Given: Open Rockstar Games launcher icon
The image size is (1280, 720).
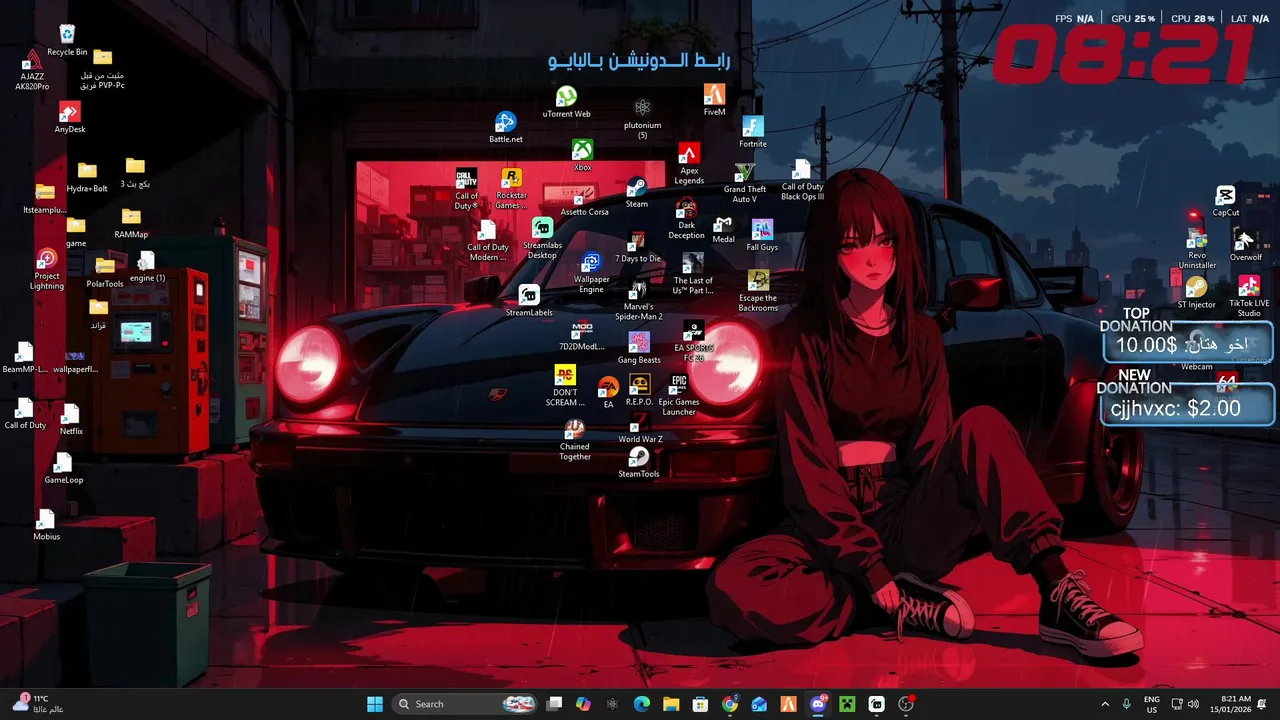Looking at the screenshot, I should tap(511, 189).
